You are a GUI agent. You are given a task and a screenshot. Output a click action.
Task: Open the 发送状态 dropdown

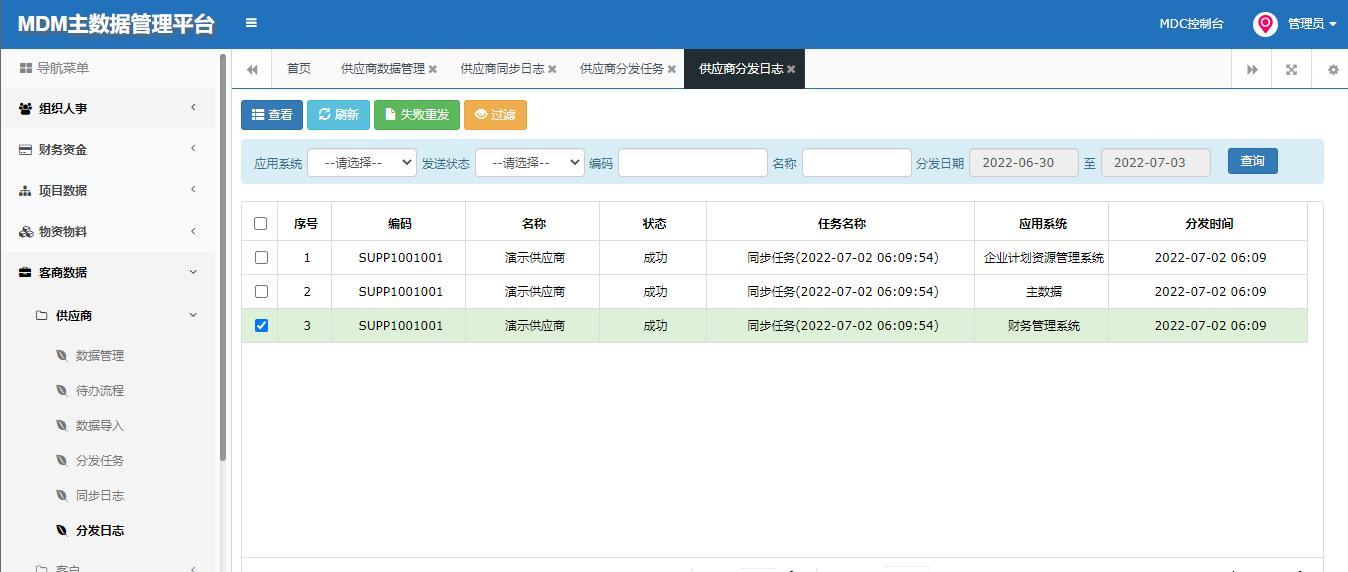point(530,162)
